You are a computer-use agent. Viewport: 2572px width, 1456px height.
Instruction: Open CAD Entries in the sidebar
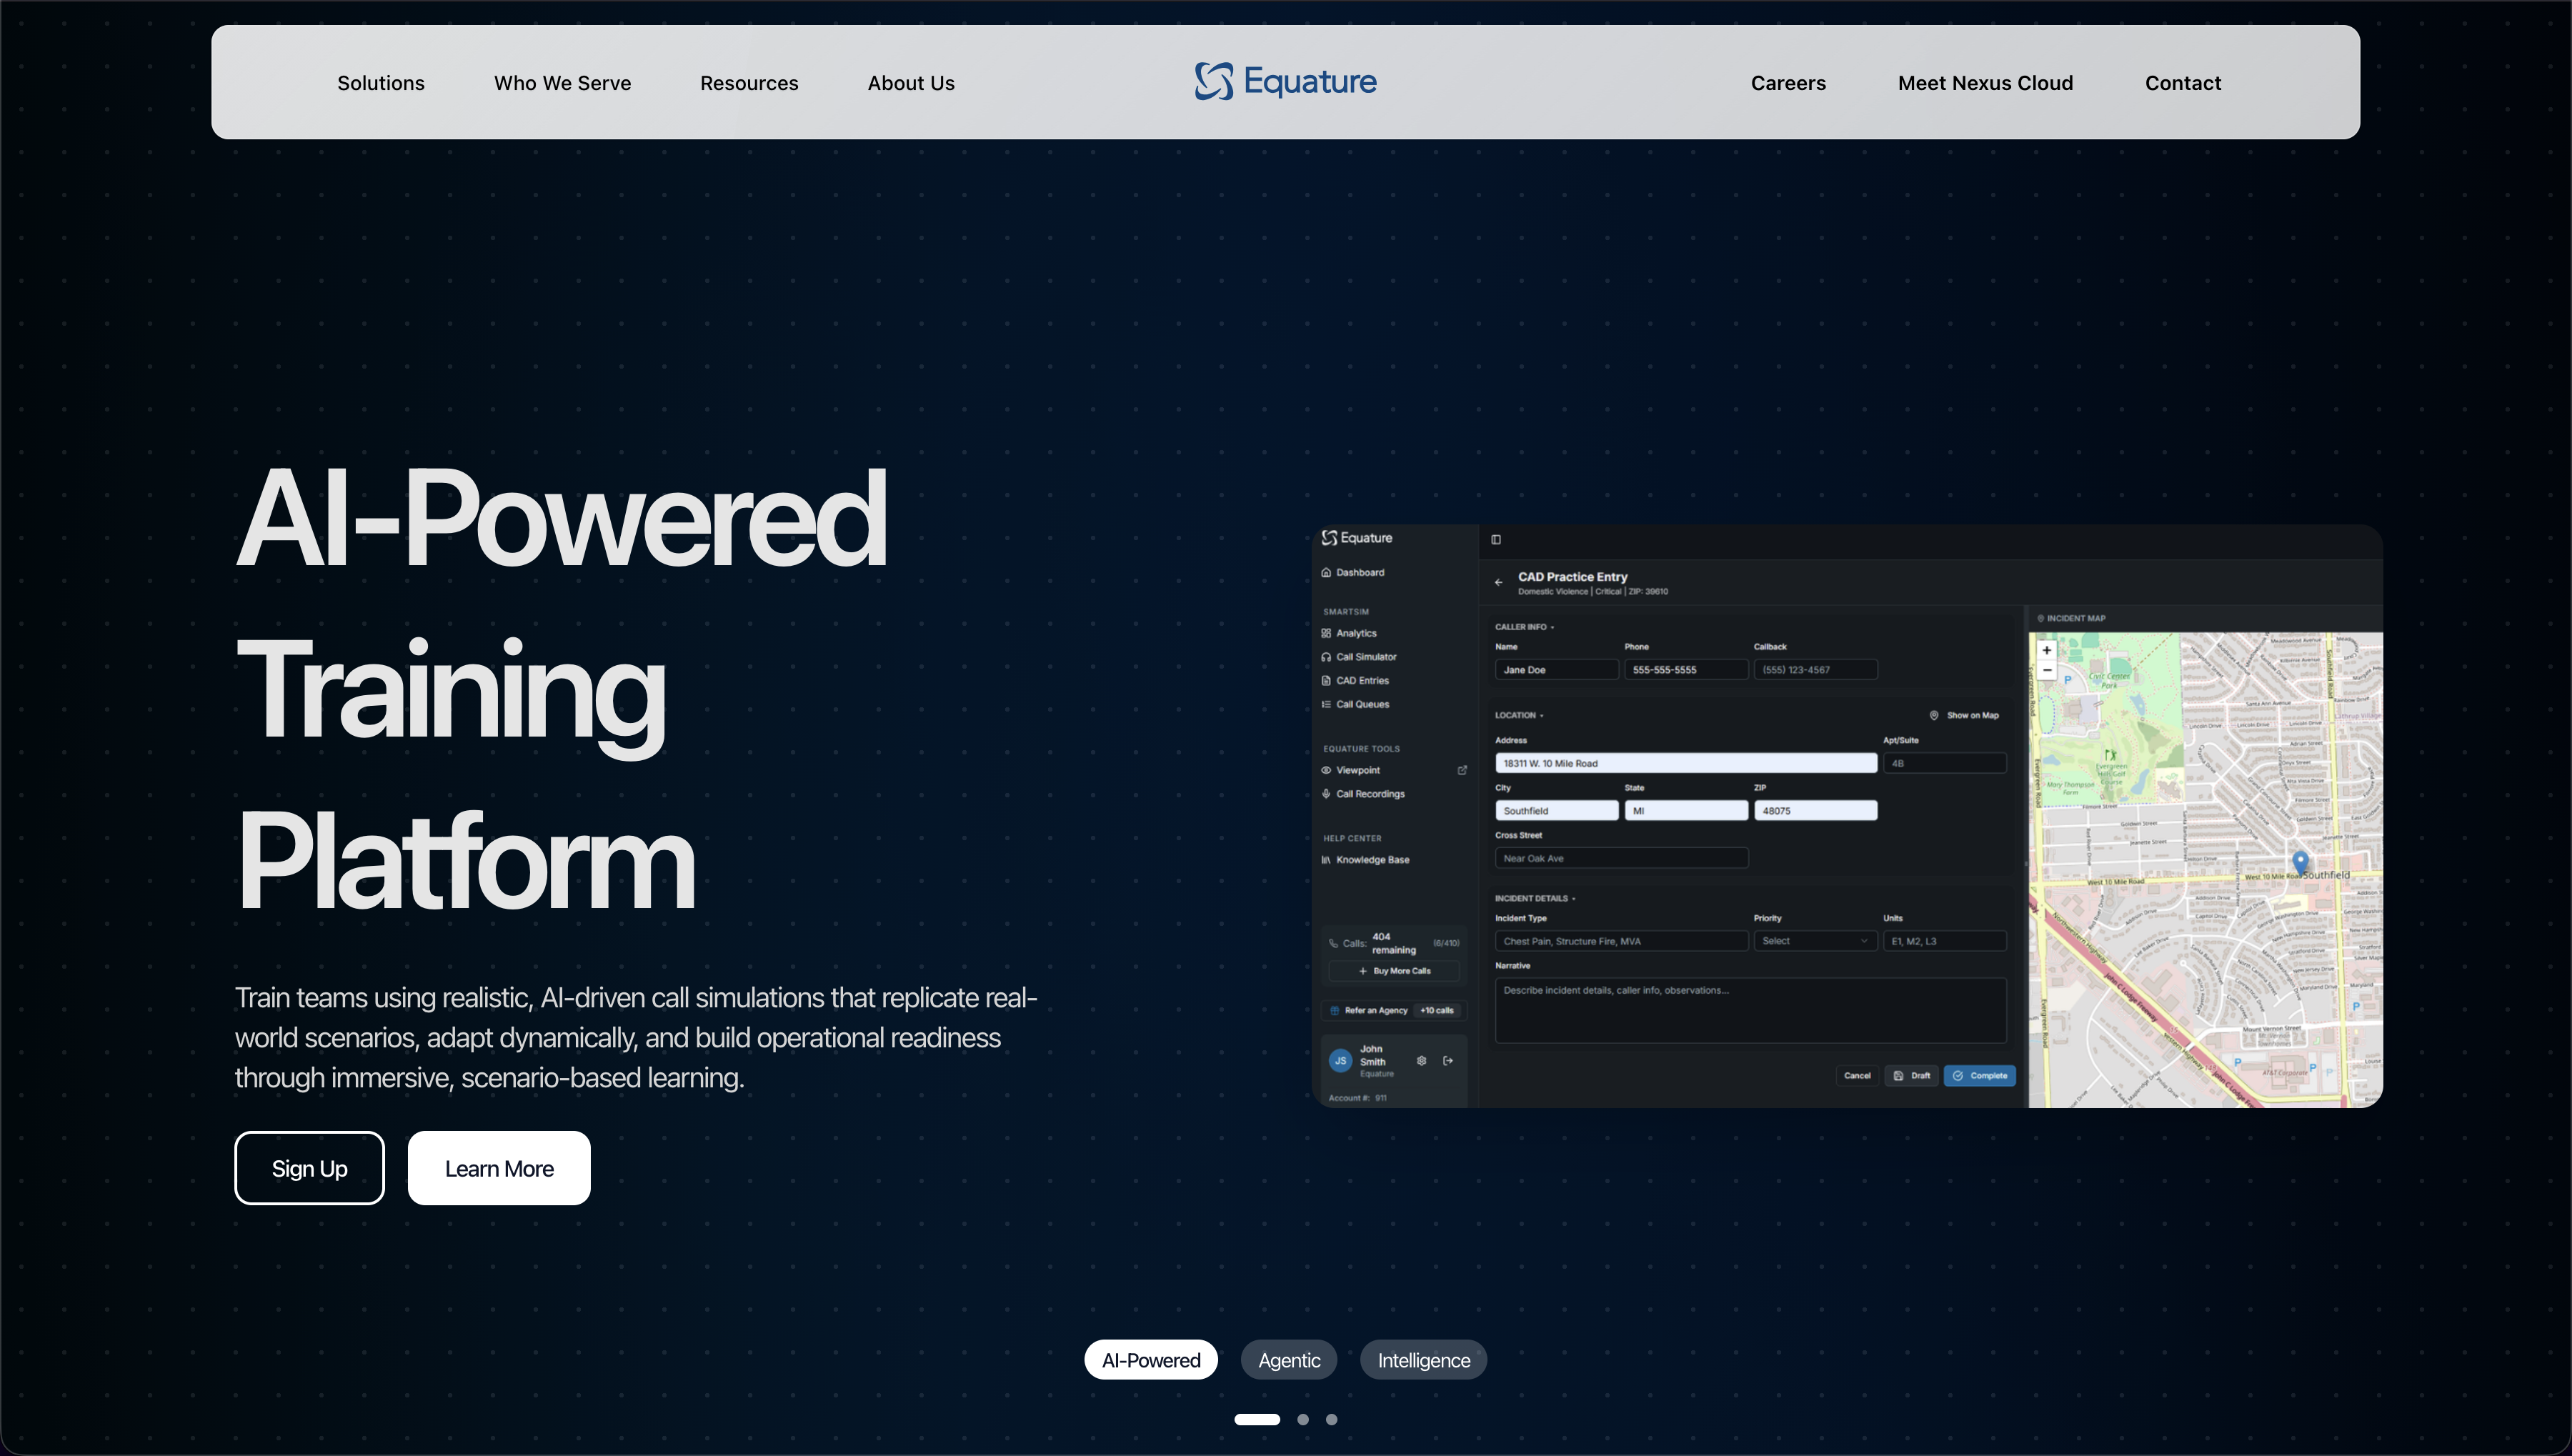point(1328,680)
